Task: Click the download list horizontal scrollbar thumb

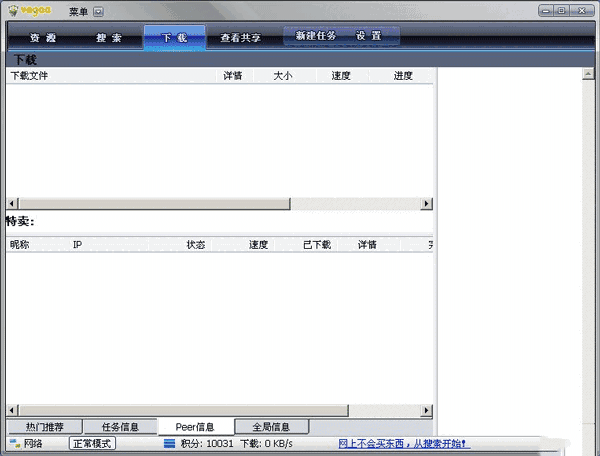Action: click(155, 204)
